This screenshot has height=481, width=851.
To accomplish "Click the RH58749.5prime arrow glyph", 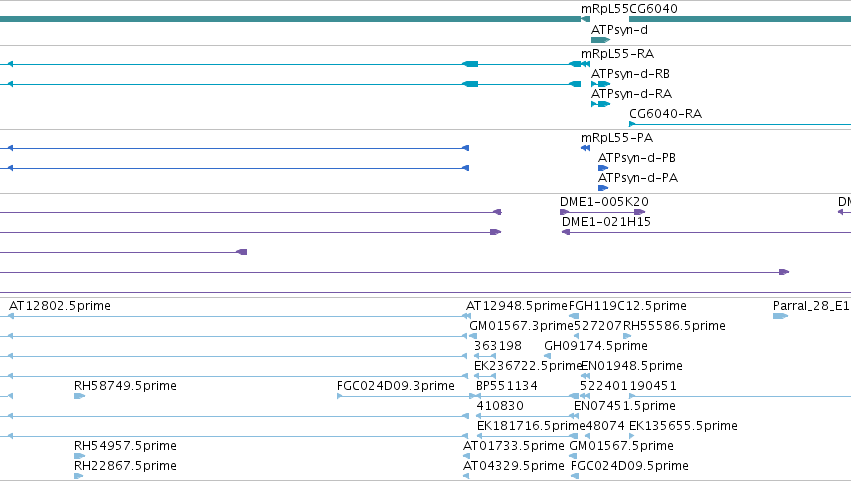I will tap(79, 396).
